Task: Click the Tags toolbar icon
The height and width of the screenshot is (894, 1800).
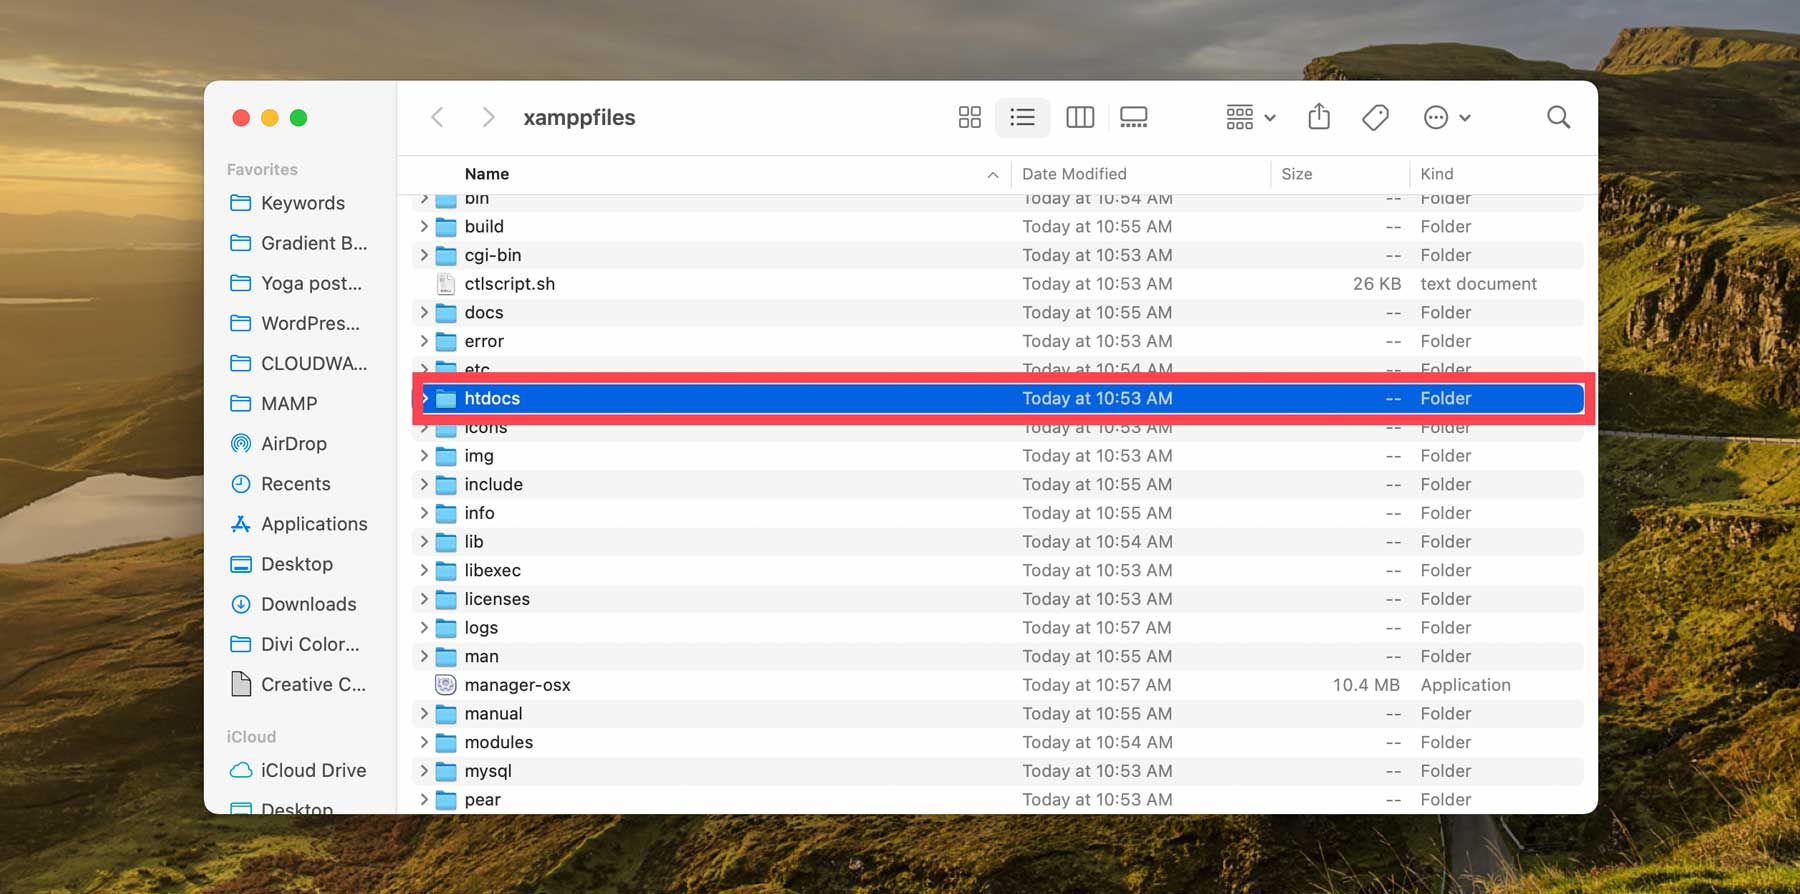Action: pos(1375,117)
